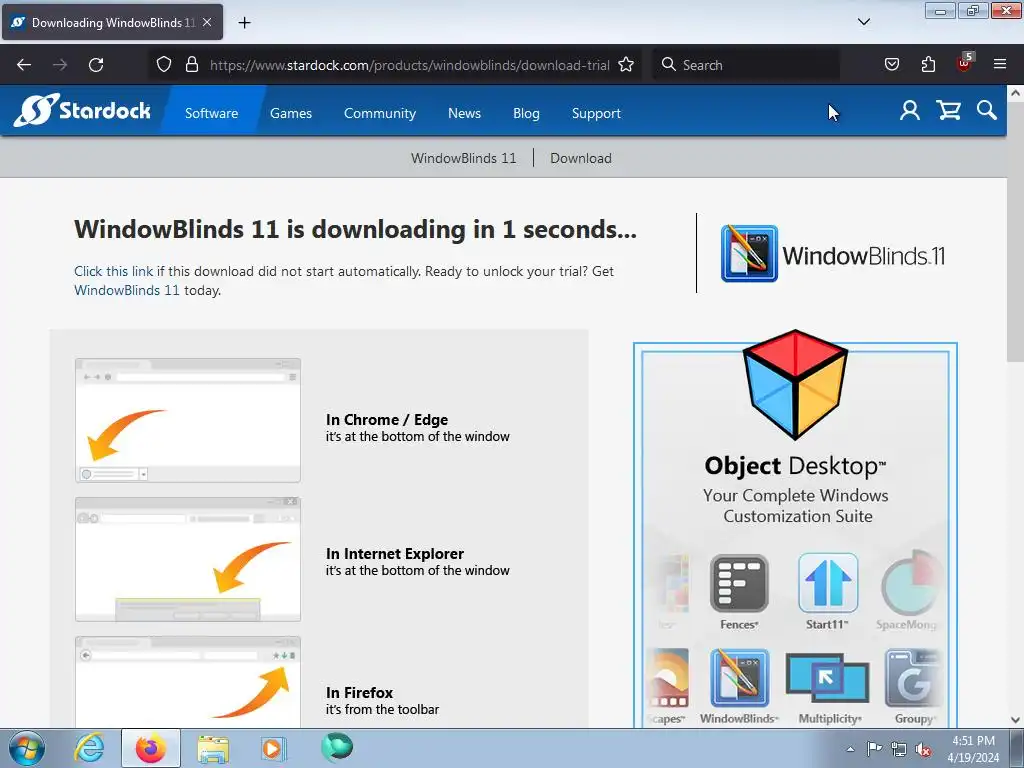Click the Stardock site search magnifier
The image size is (1024, 768).
(x=987, y=110)
